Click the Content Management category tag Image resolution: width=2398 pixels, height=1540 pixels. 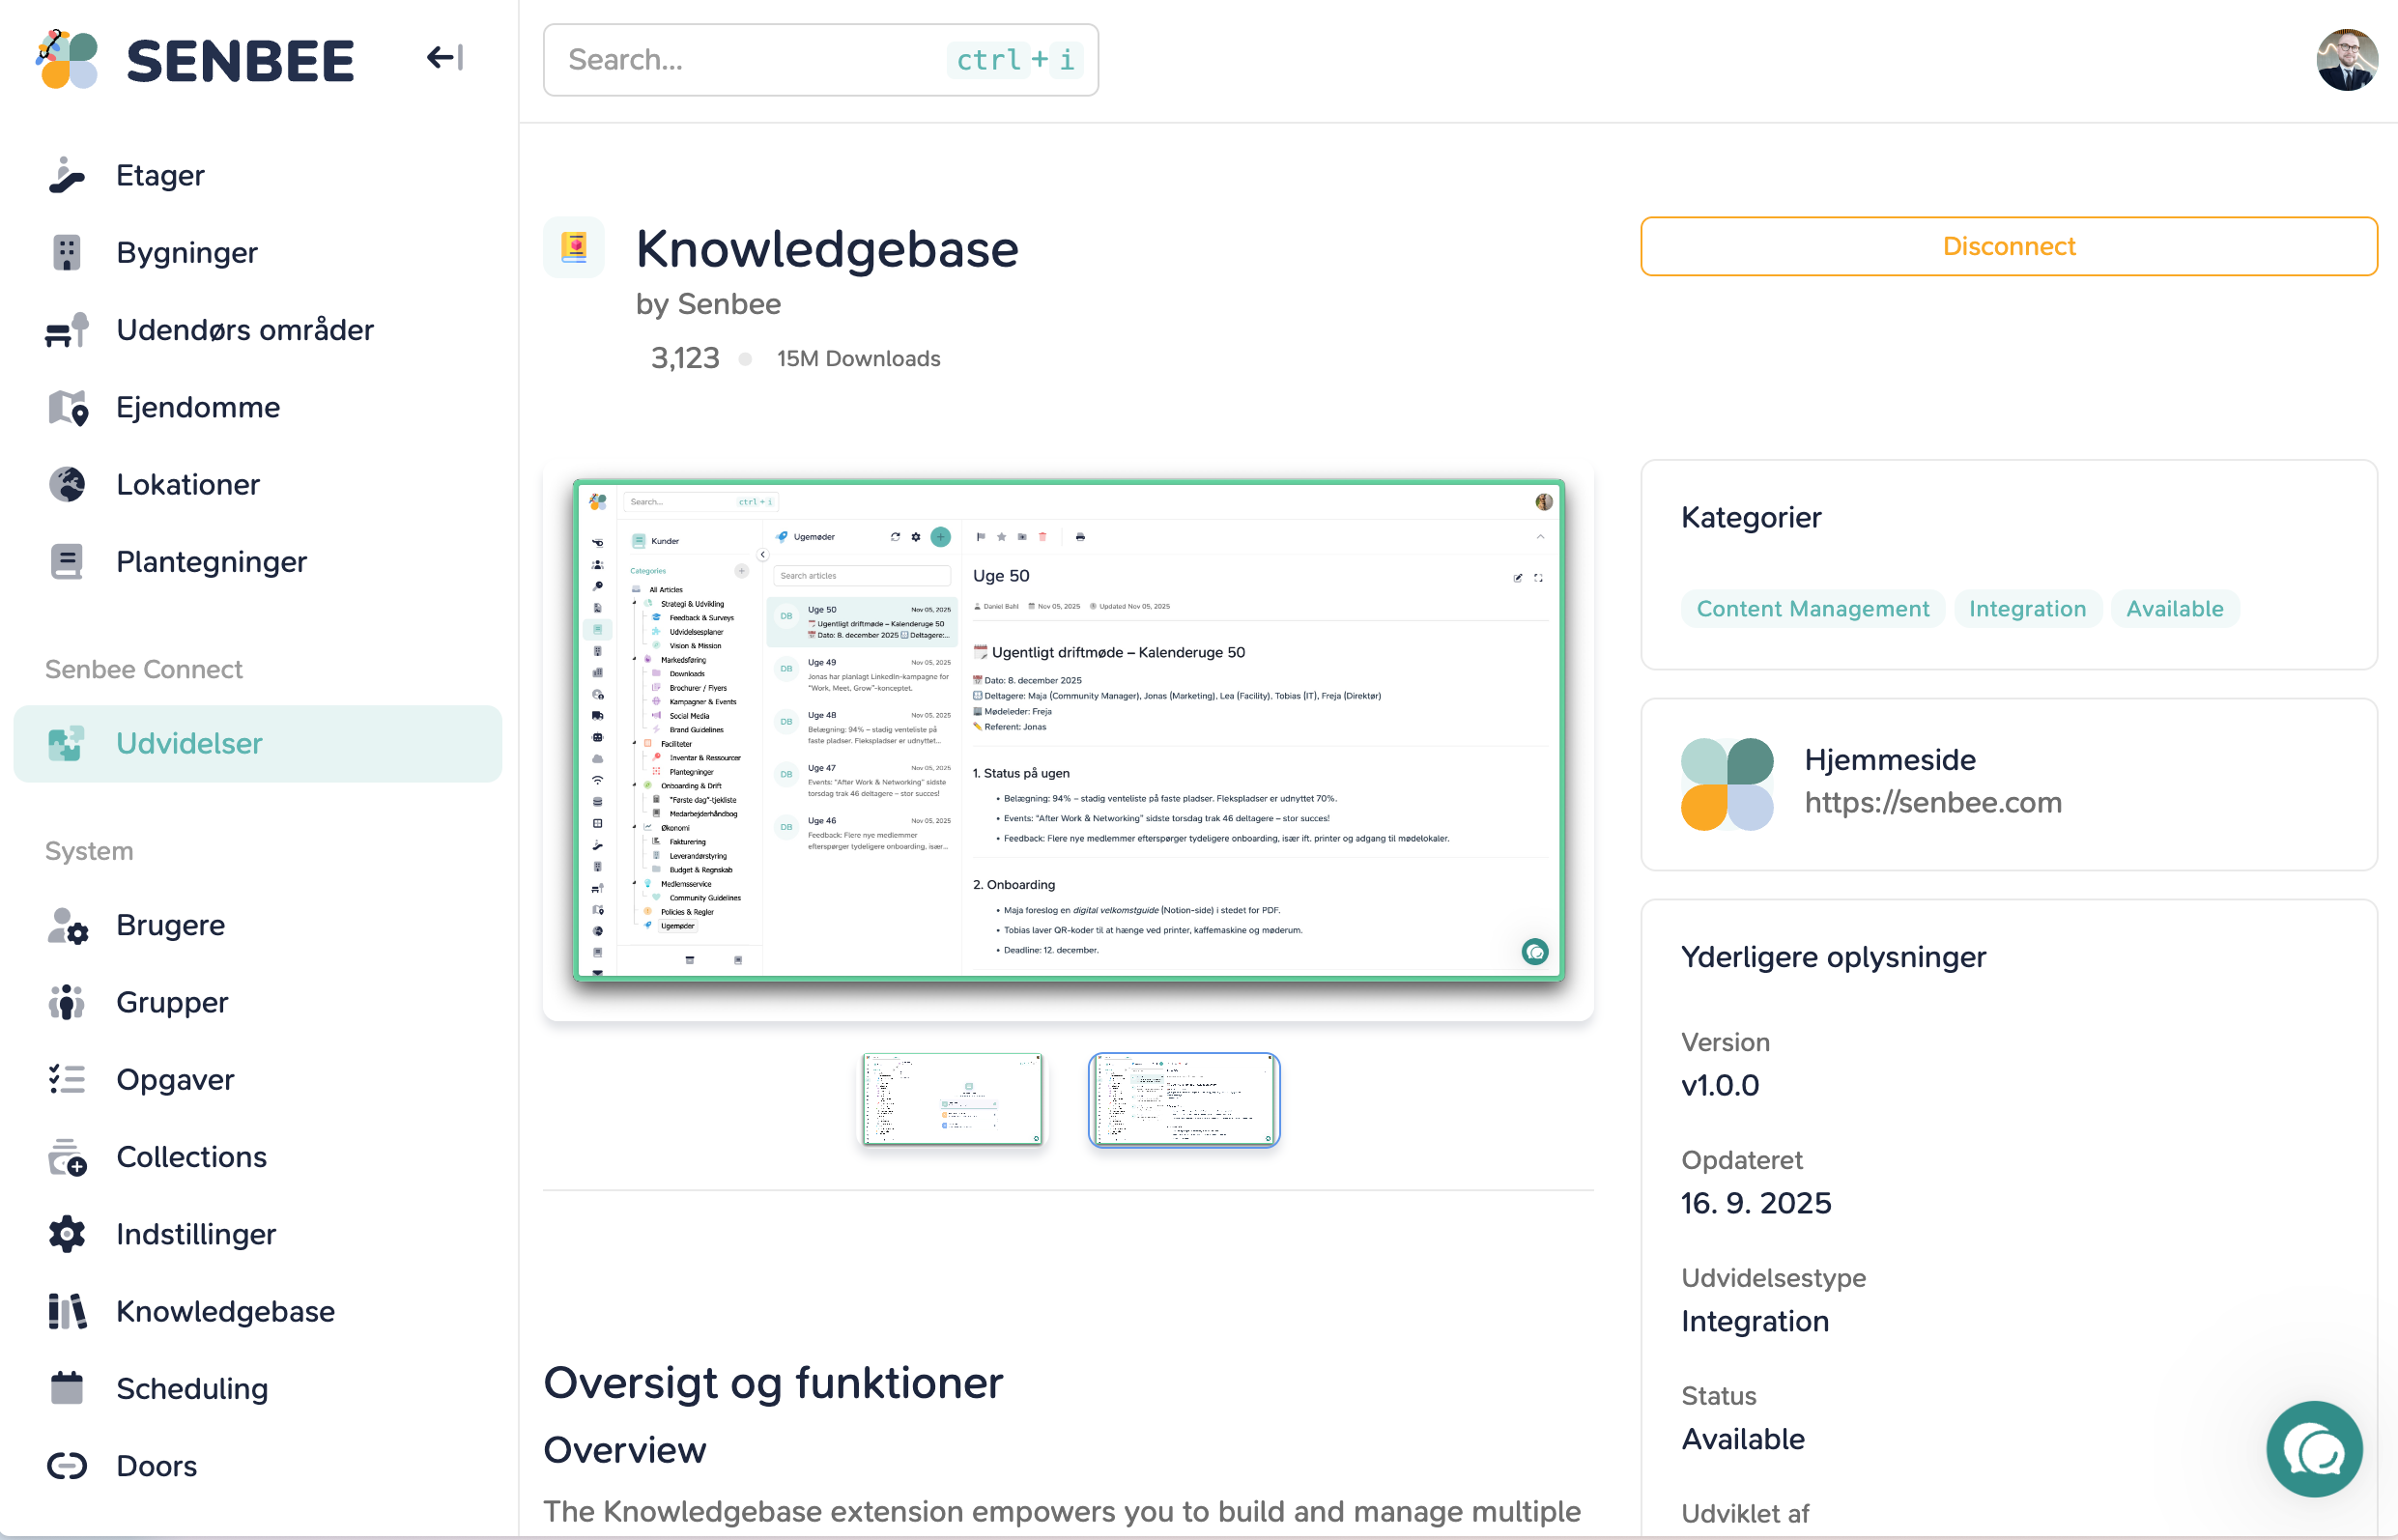[1812, 608]
